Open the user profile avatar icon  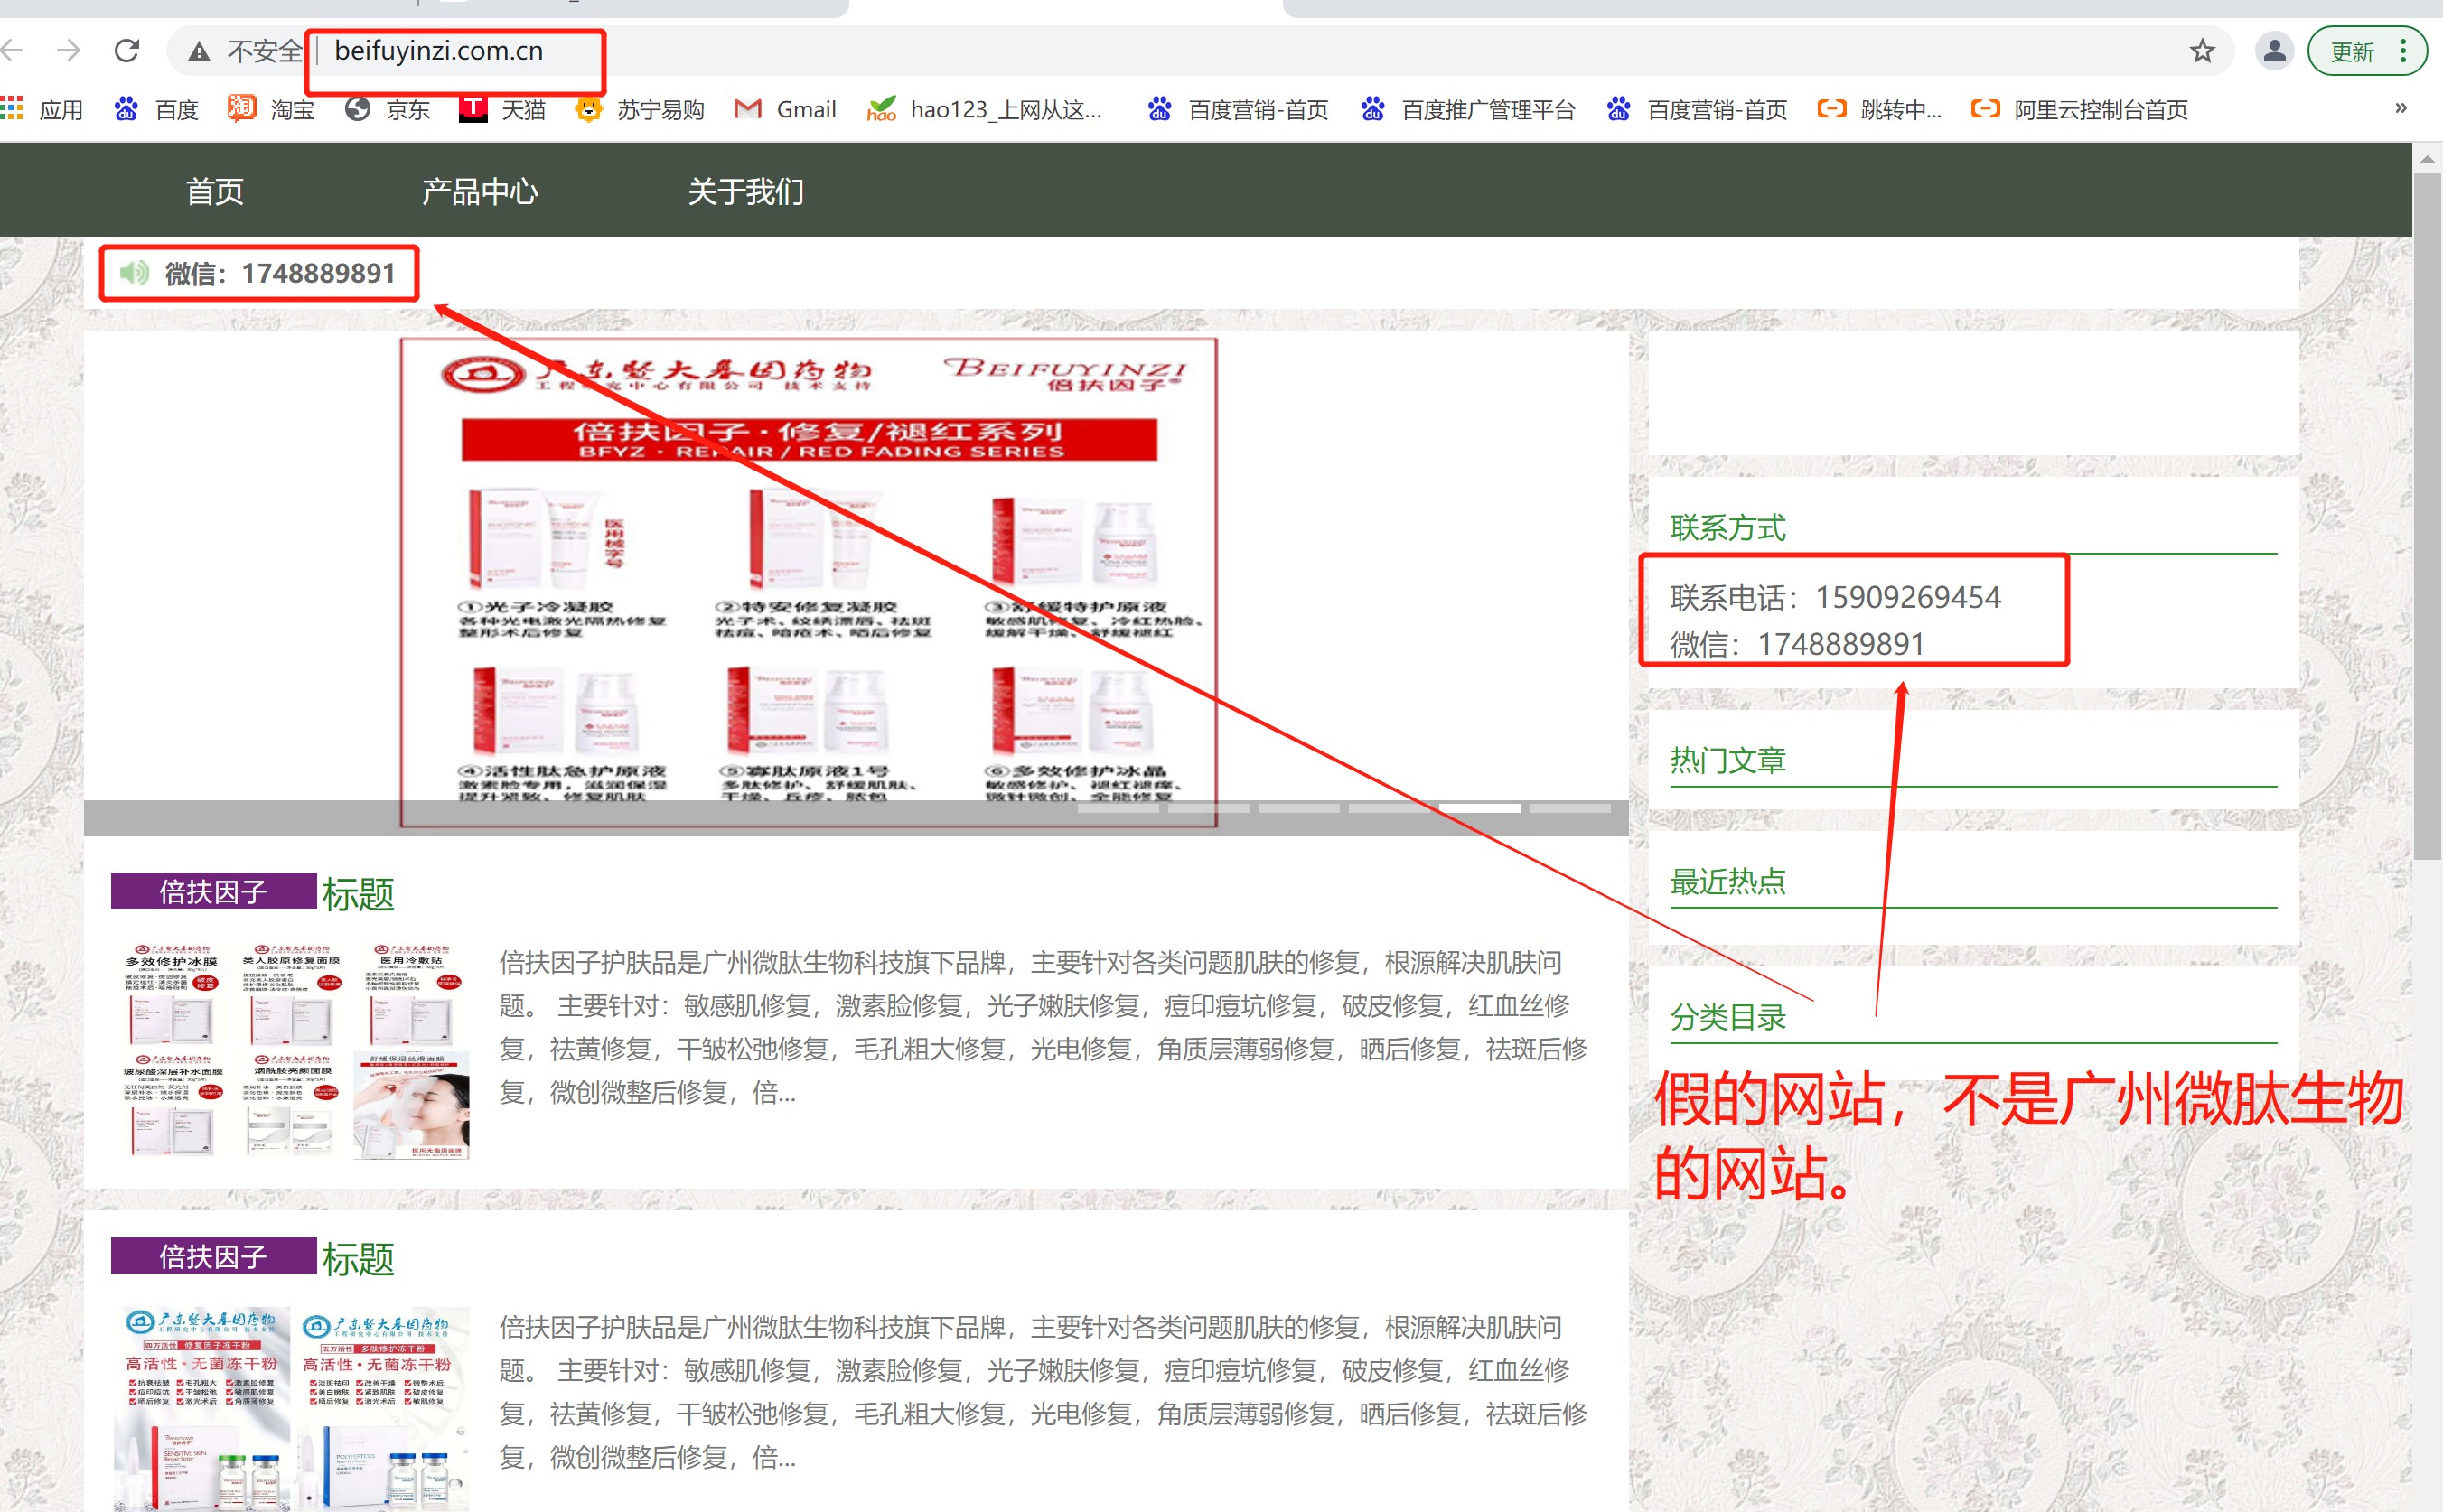pos(2273,51)
